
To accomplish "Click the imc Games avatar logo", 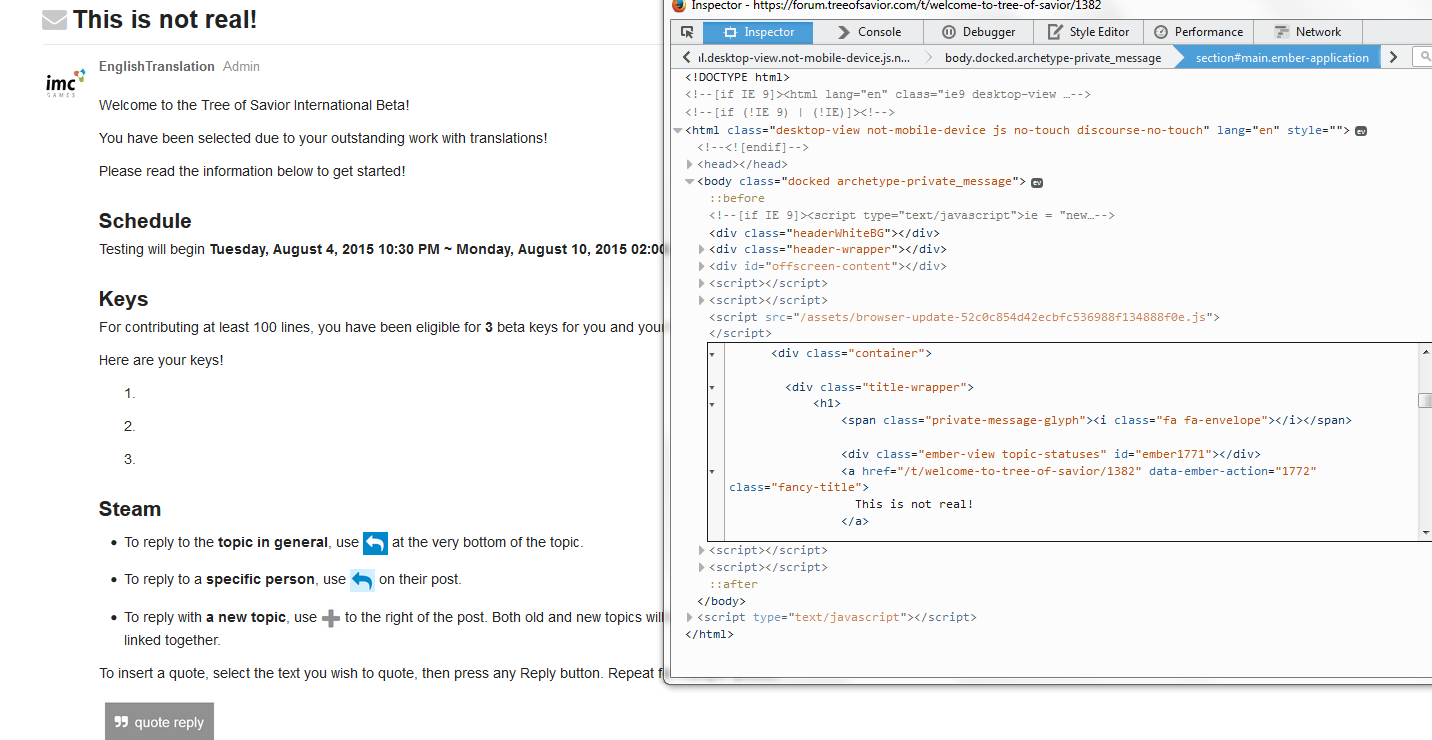I will [x=66, y=84].
